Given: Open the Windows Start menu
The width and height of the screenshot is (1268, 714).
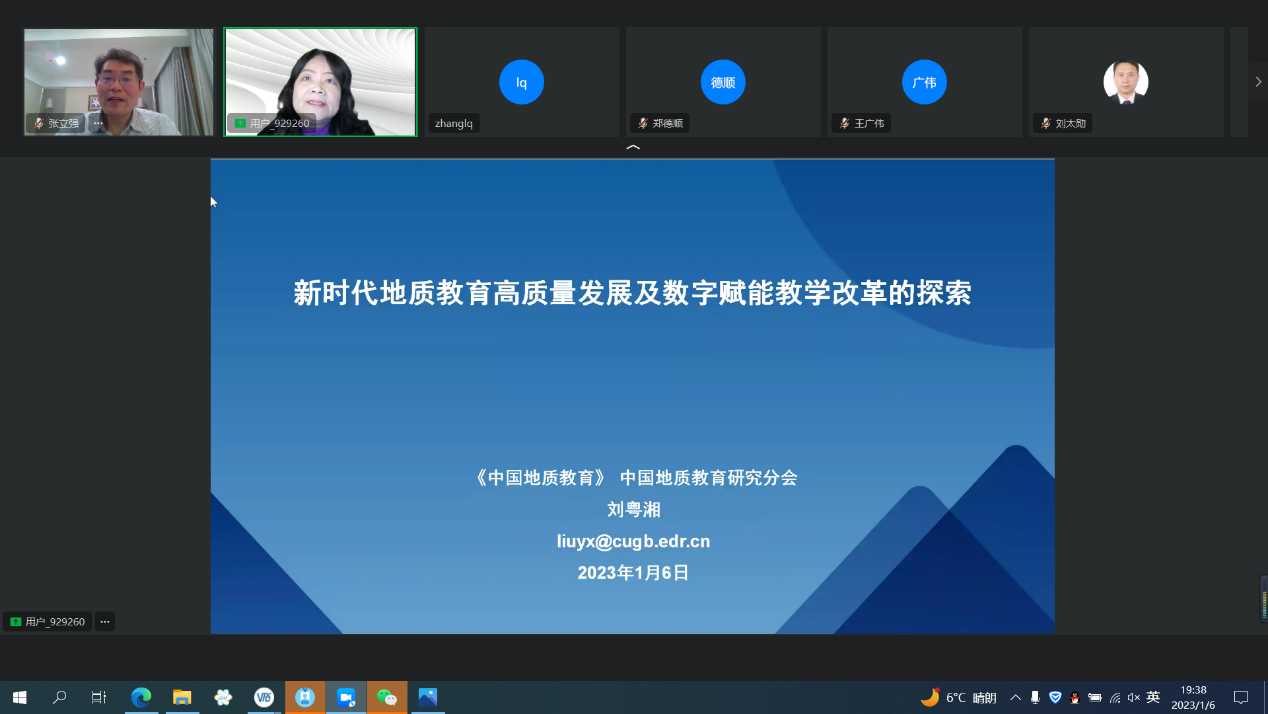Looking at the screenshot, I should coord(19,697).
